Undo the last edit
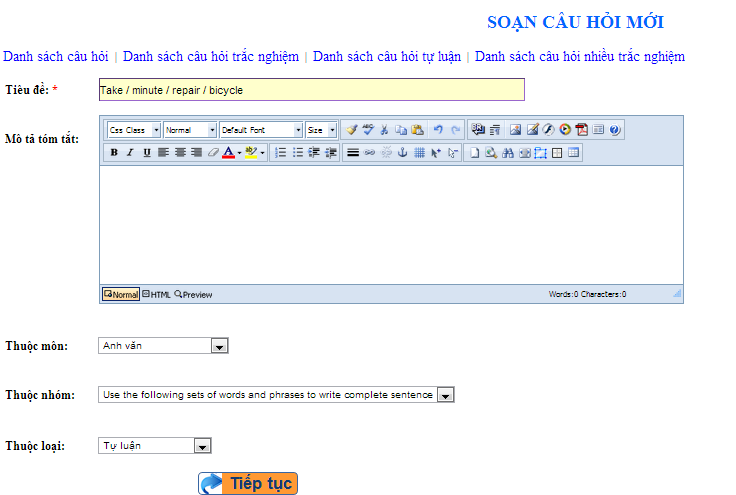Image resolution: width=736 pixels, height=495 pixels. [x=438, y=130]
